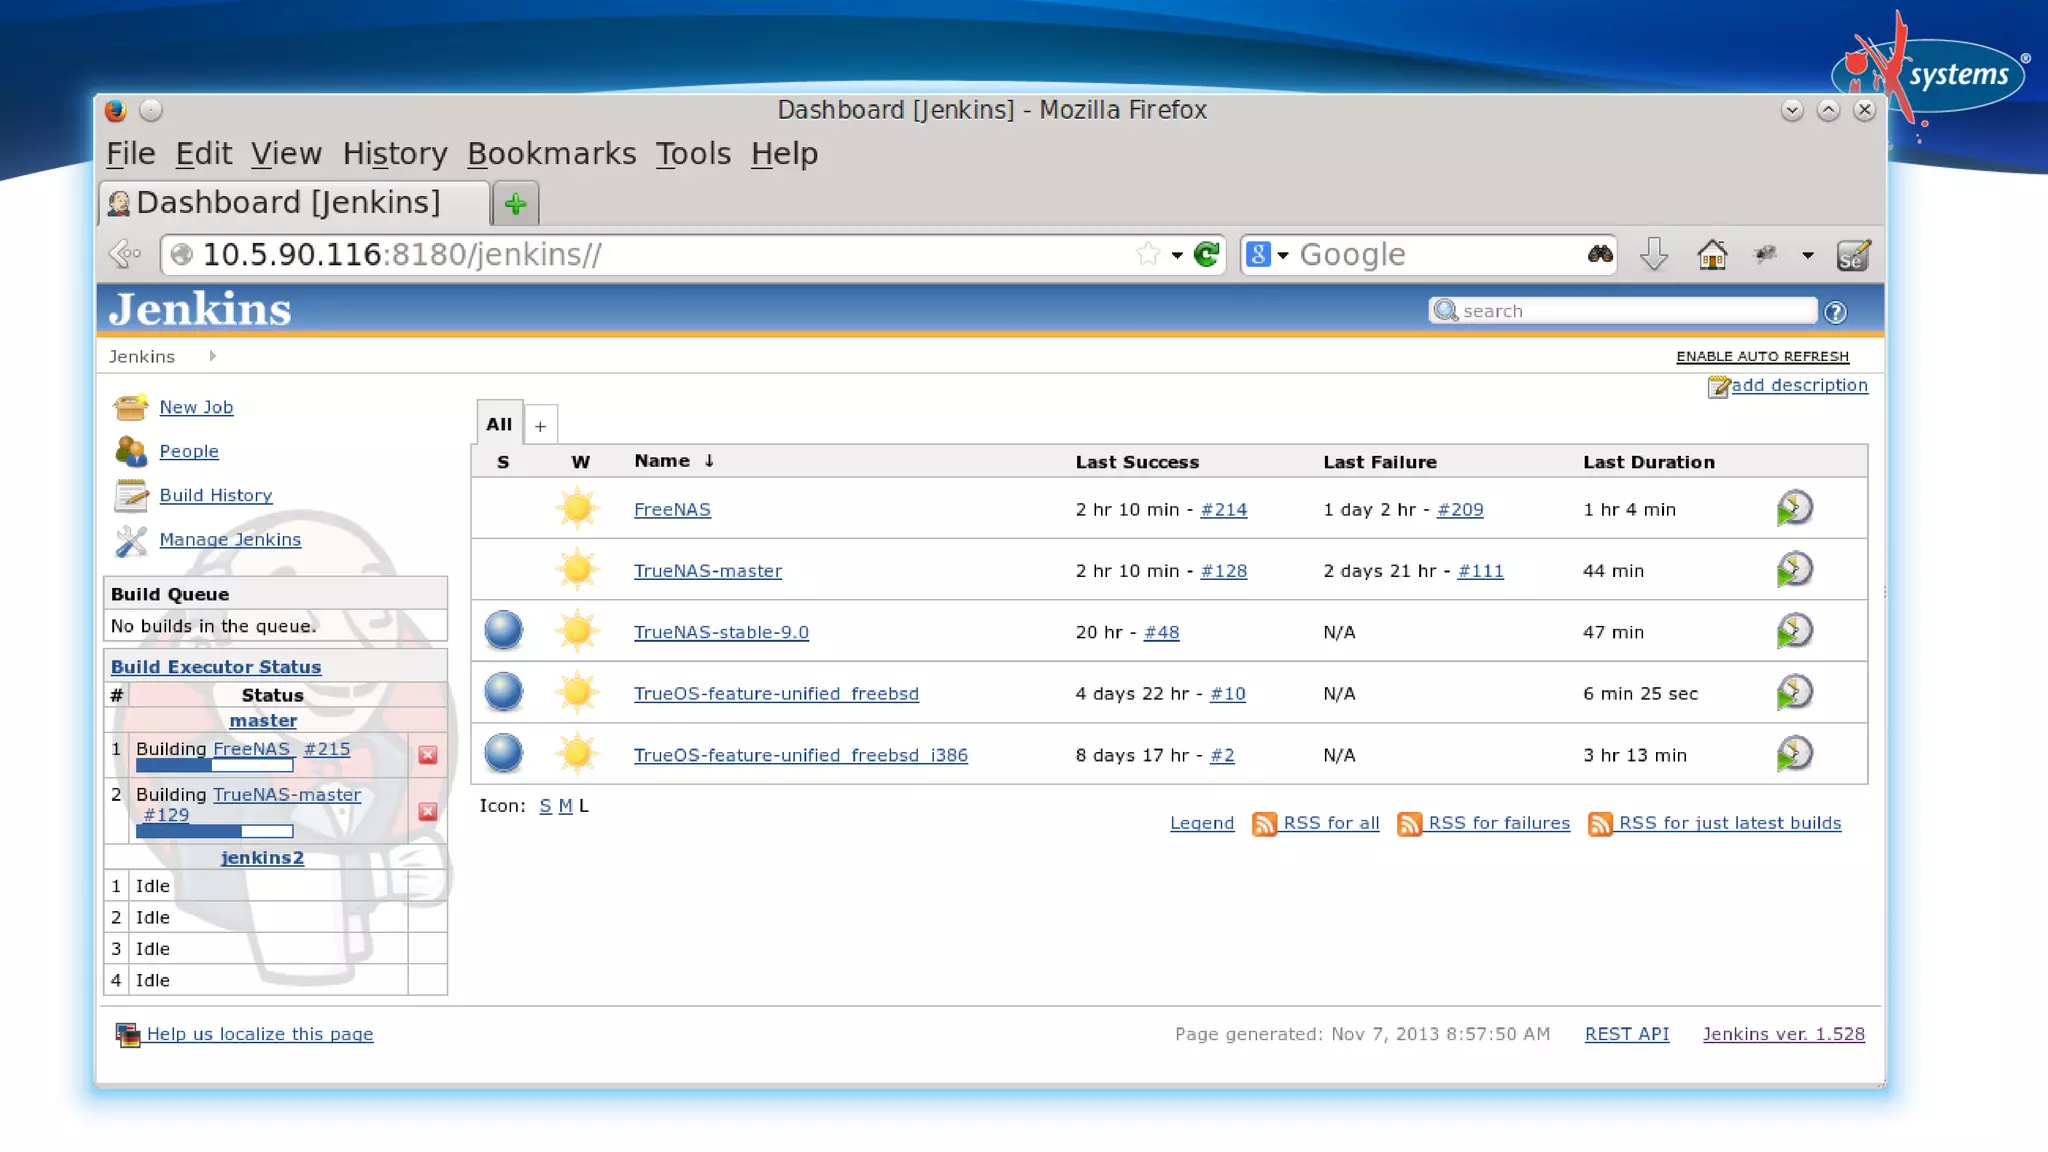2048x1152 pixels.
Task: Schedule a build for TrueNAS-stable-9.0
Action: point(1794,631)
